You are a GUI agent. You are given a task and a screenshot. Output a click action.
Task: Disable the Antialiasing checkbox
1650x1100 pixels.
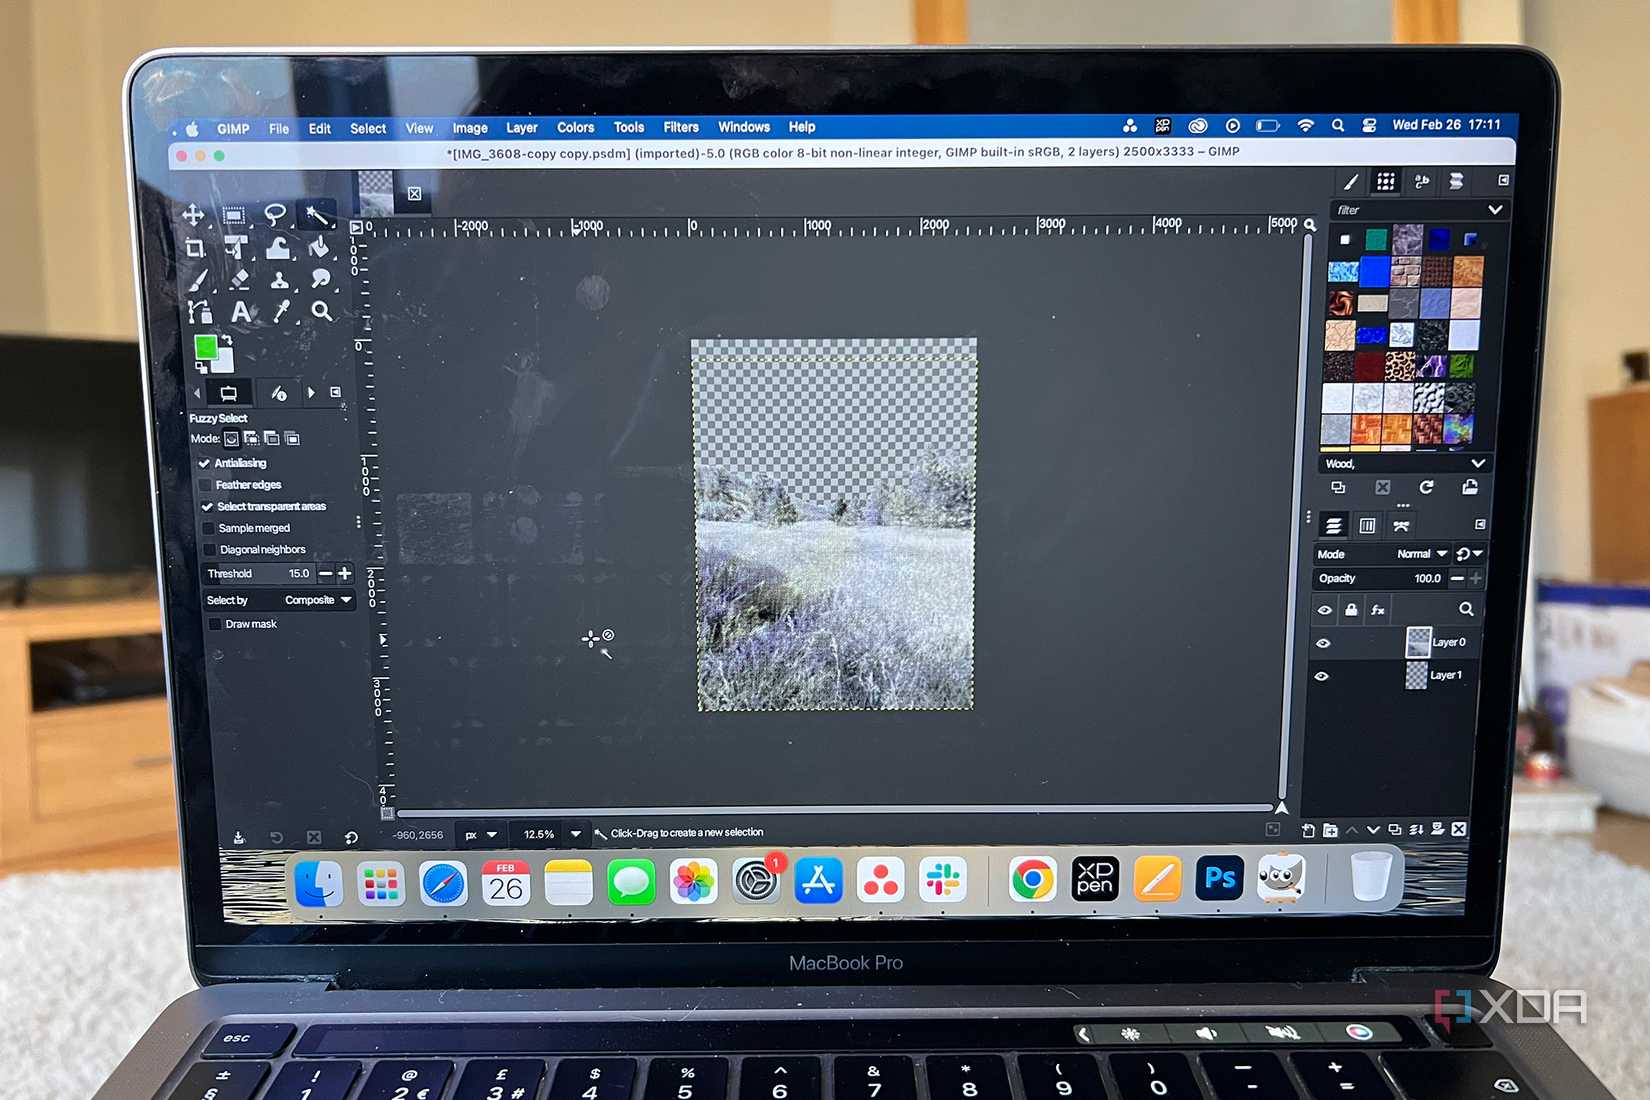coord(205,462)
